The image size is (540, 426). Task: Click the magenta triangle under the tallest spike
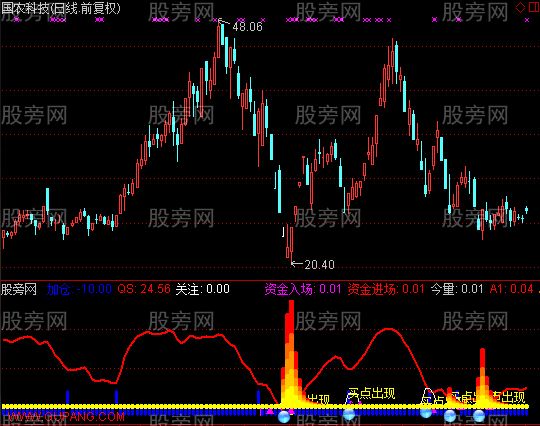(x=292, y=411)
